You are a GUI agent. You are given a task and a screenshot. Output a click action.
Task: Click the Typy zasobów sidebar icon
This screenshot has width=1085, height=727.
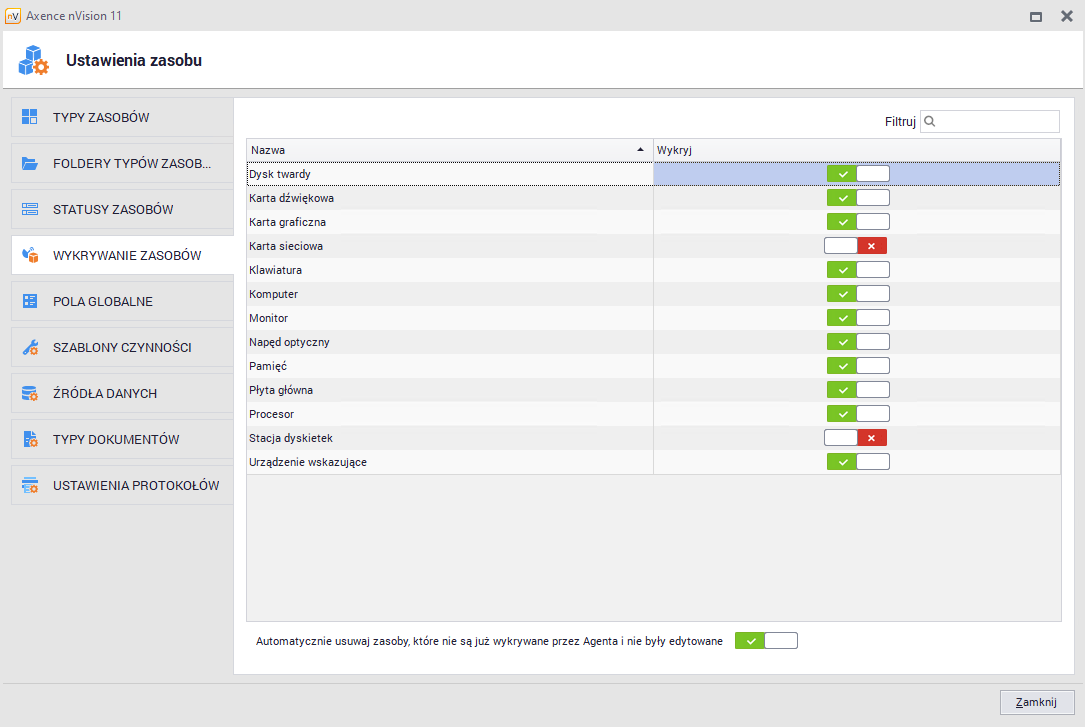click(30, 117)
